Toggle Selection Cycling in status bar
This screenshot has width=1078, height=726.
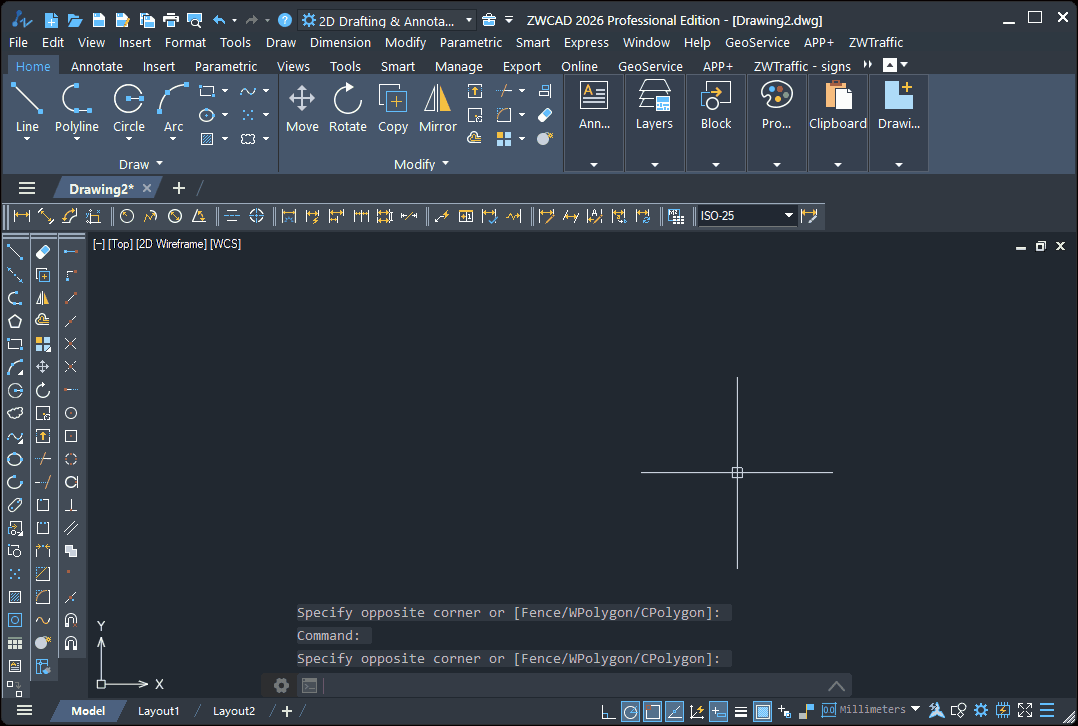[784, 712]
